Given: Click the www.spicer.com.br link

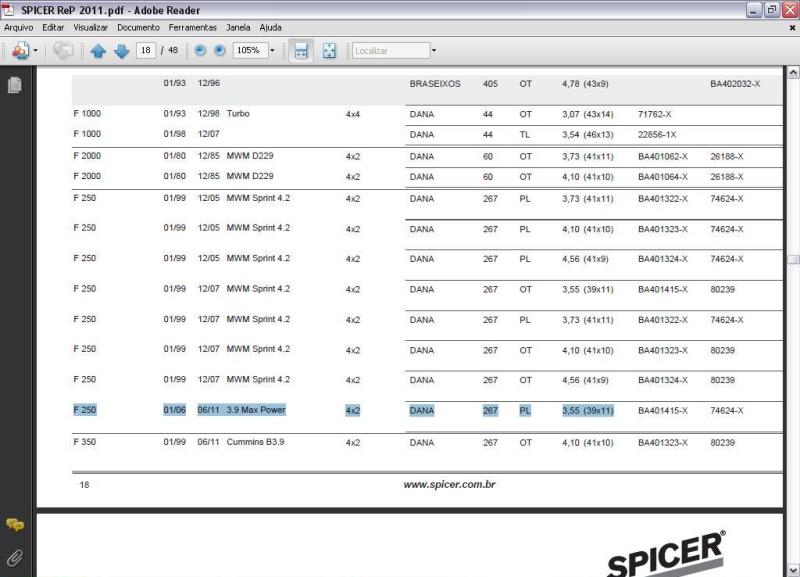Looking at the screenshot, I should [449, 485].
